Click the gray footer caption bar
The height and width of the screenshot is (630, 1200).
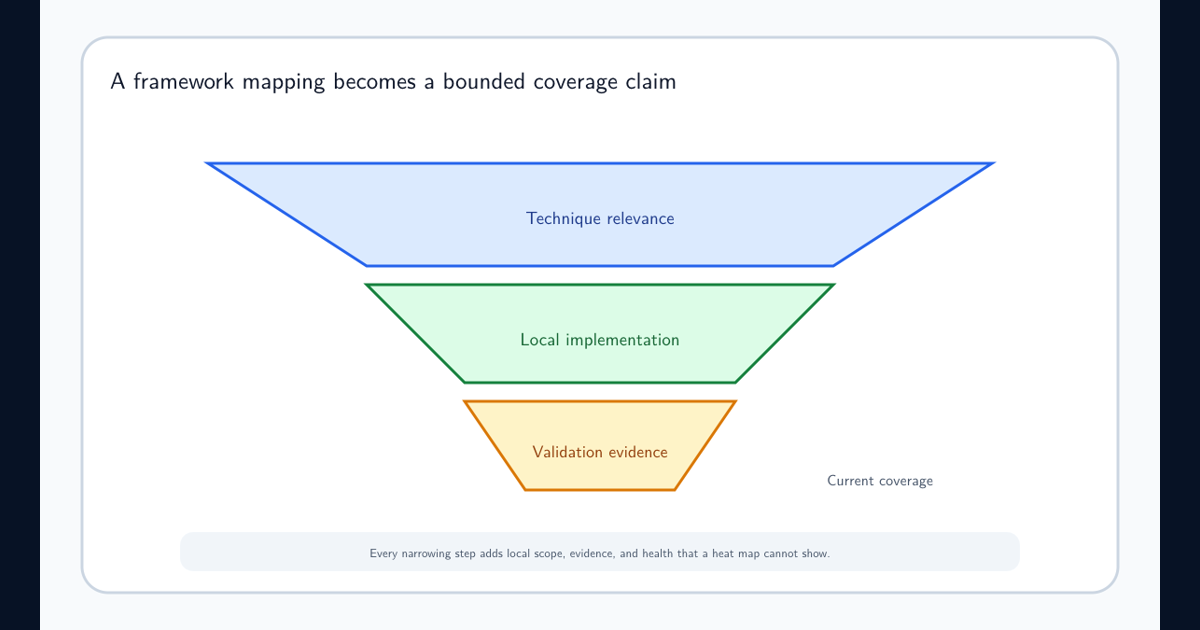[600, 552]
